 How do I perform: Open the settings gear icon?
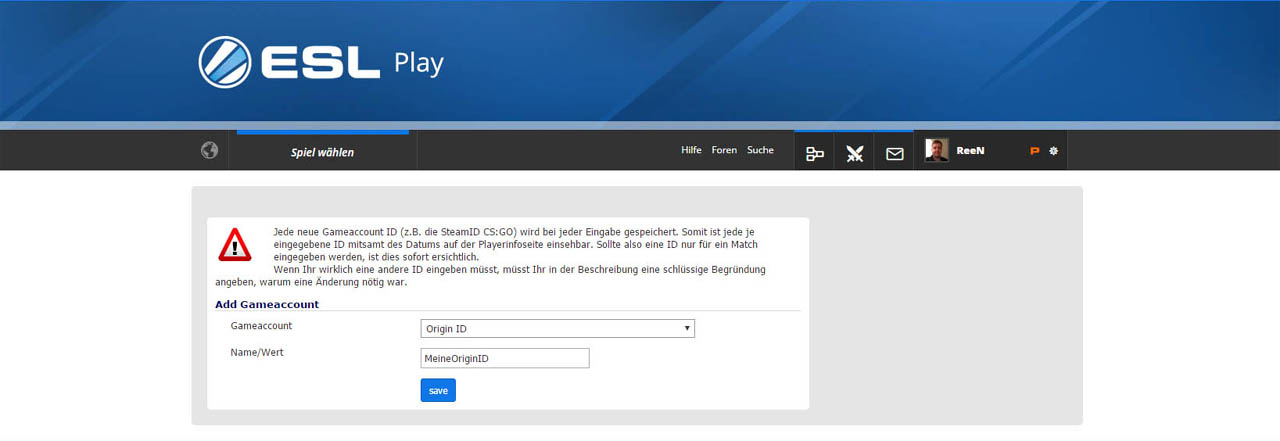(x=1053, y=151)
